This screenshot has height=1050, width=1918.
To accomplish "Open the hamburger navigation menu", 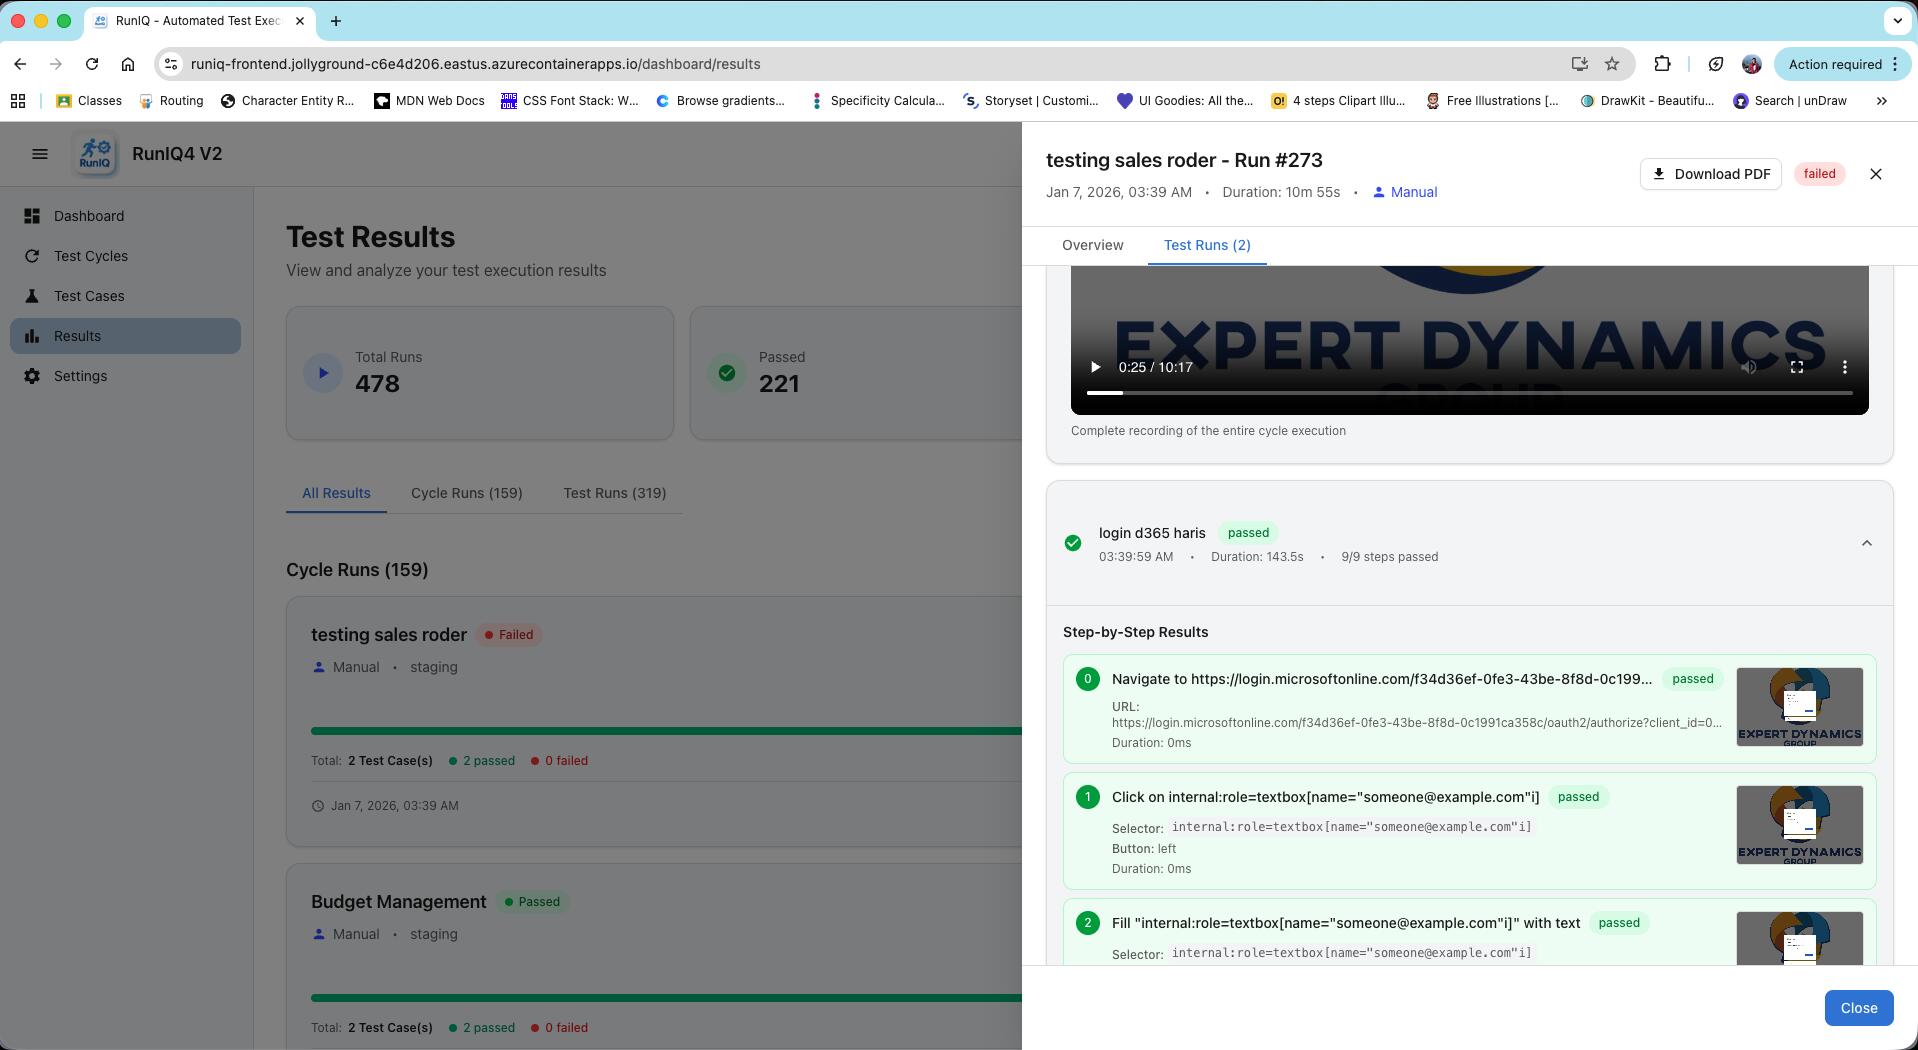I will [x=40, y=154].
